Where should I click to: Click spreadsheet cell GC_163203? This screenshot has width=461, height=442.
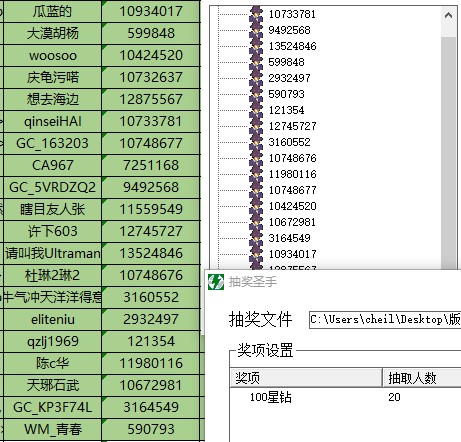[52, 143]
